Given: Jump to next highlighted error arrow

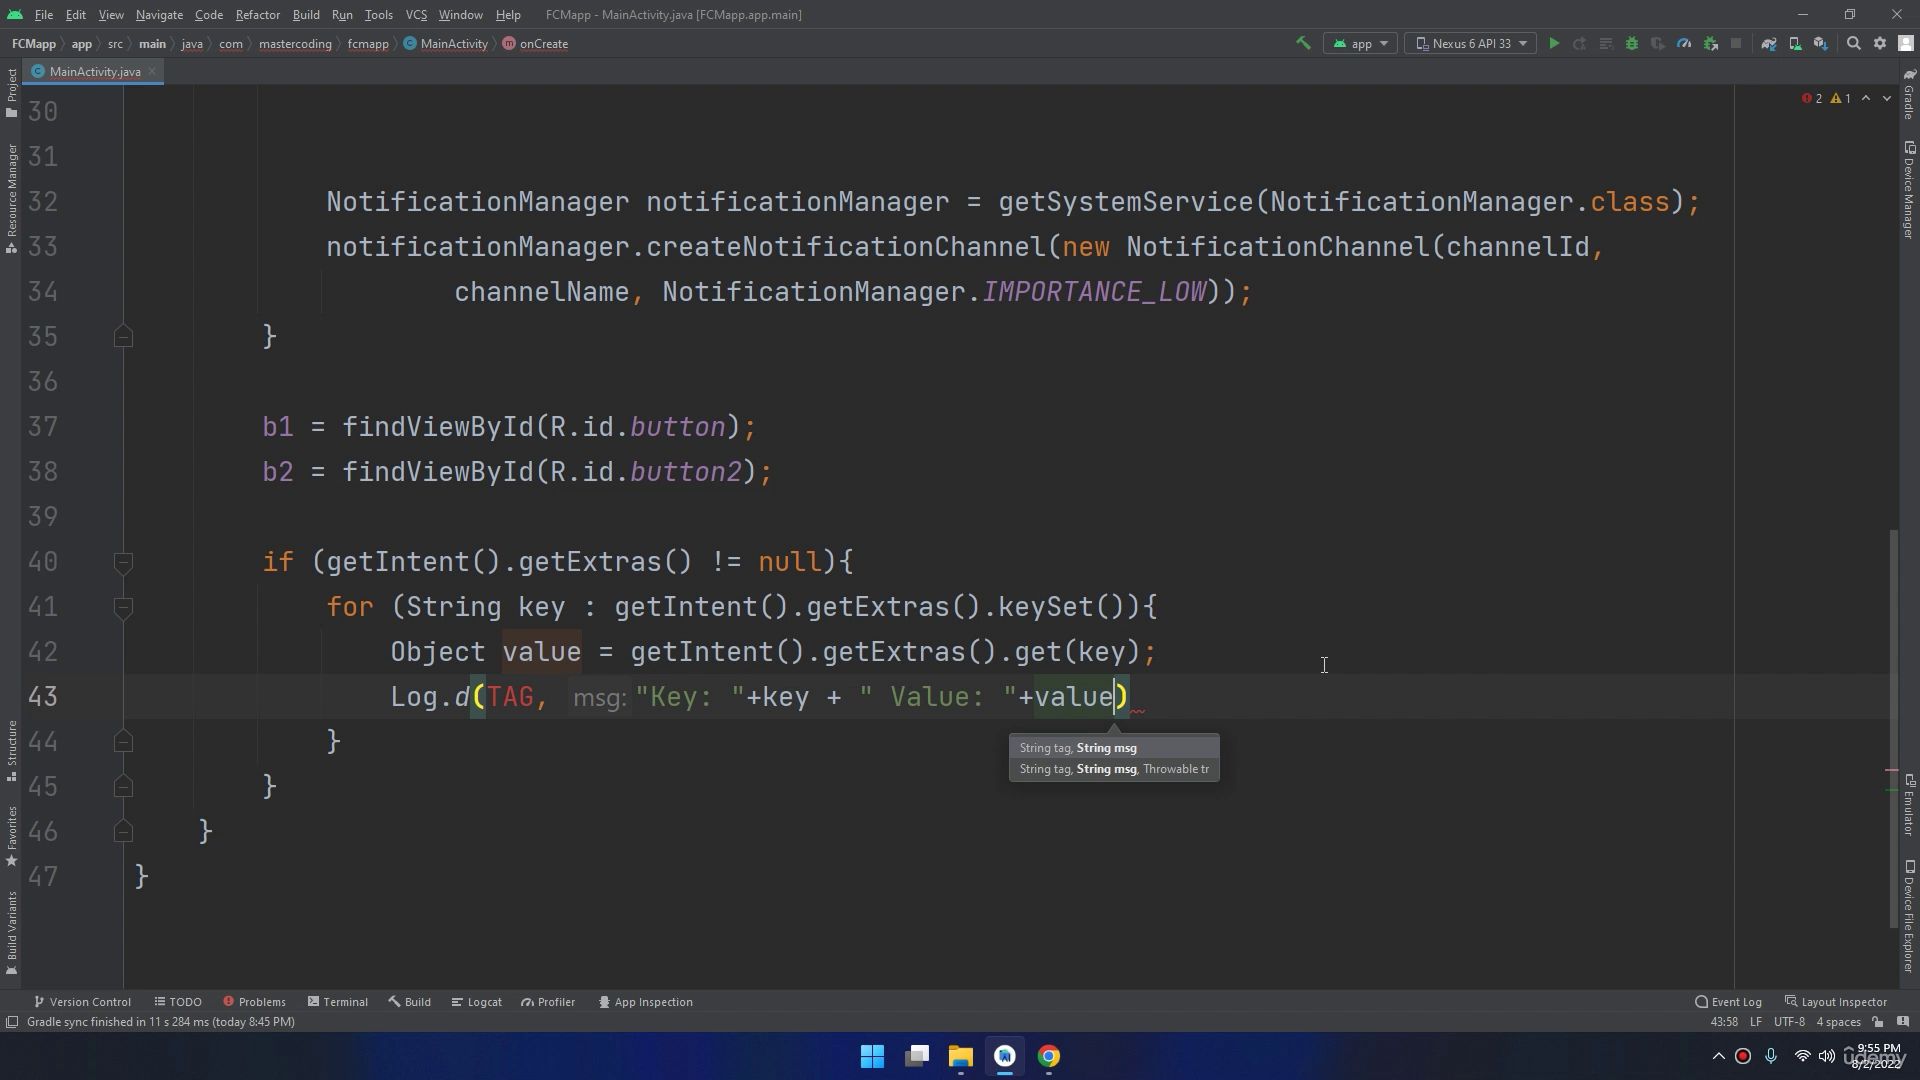Looking at the screenshot, I should pos(1887,98).
